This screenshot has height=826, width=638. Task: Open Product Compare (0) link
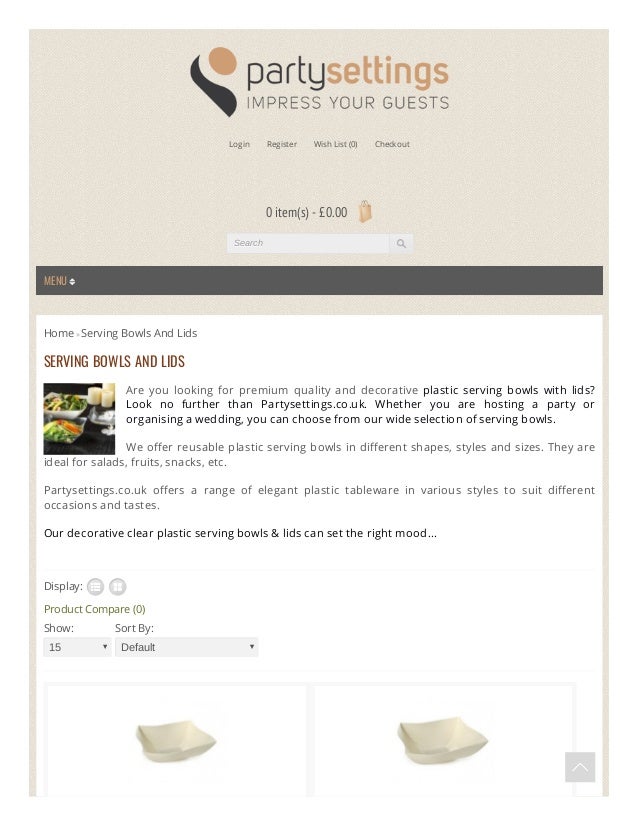pyautogui.click(x=95, y=609)
